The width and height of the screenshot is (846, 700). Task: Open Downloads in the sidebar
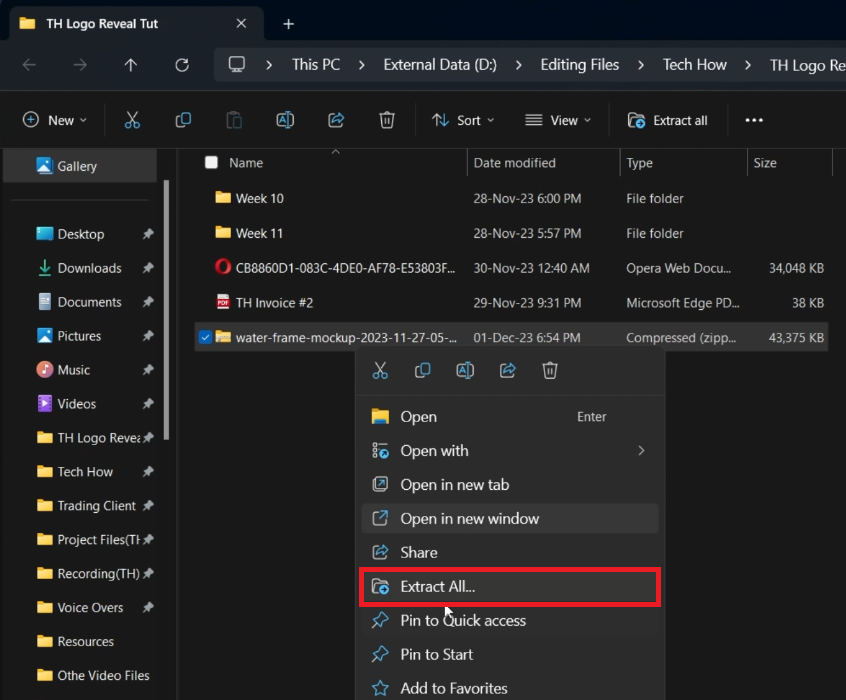point(89,268)
